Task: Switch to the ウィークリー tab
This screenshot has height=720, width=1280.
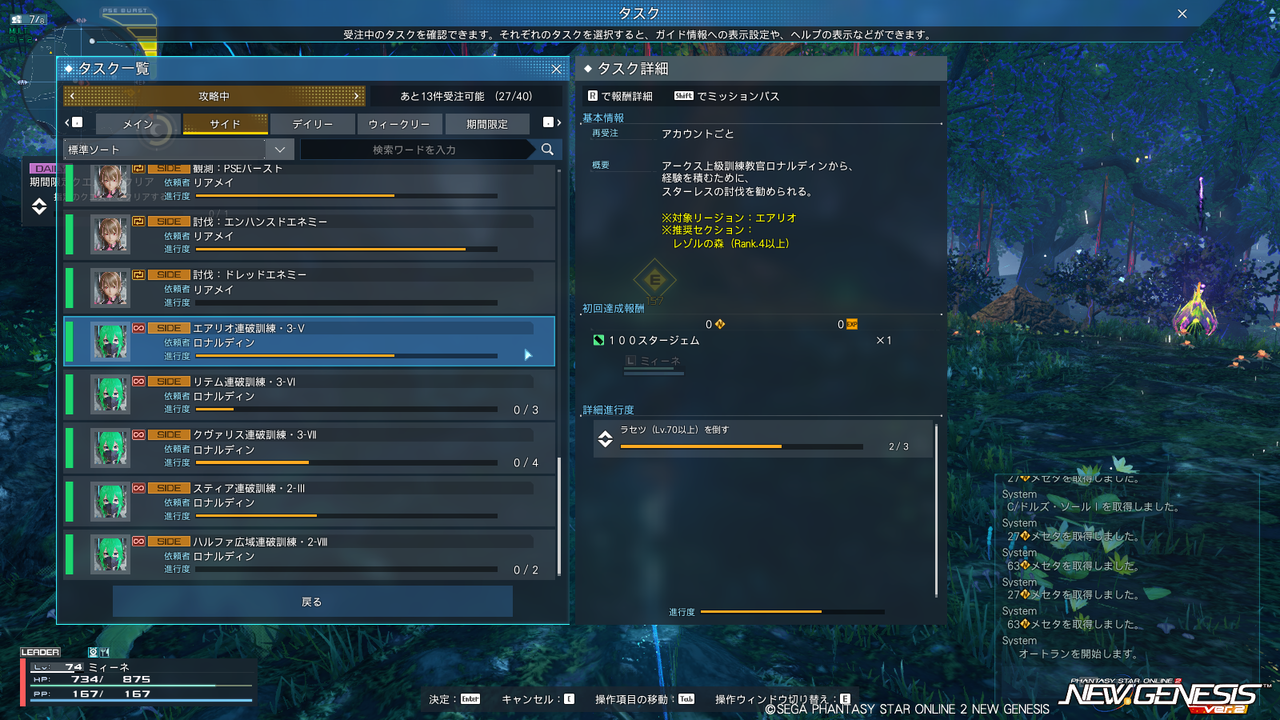Action: [399, 124]
